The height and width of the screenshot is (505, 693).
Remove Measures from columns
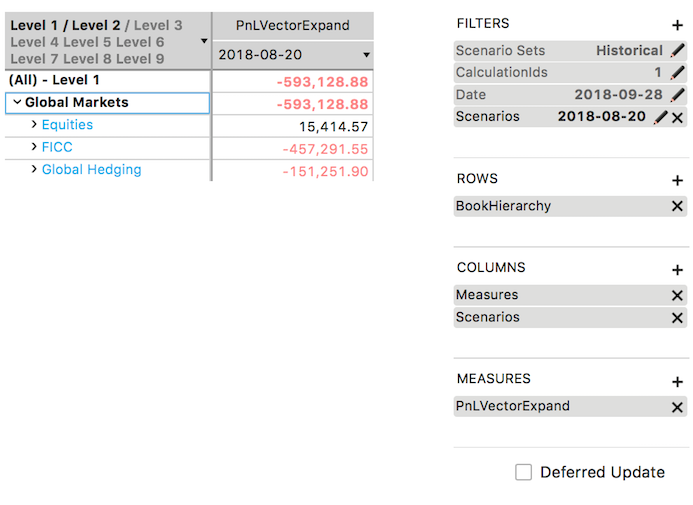677,295
